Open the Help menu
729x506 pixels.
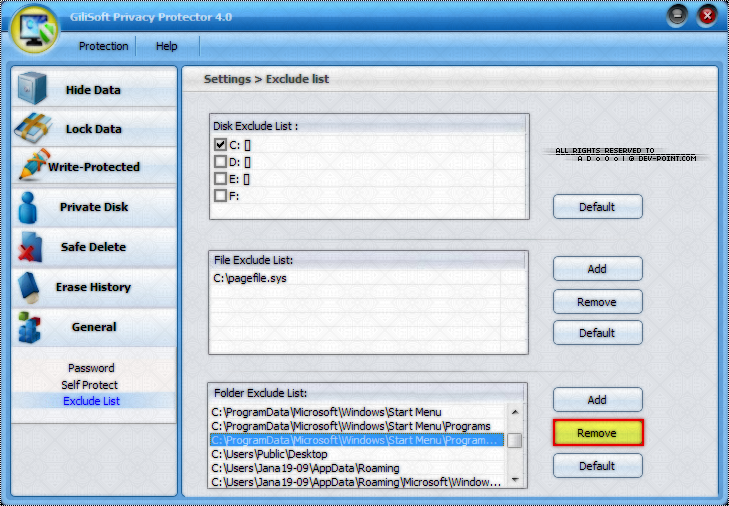(x=166, y=46)
